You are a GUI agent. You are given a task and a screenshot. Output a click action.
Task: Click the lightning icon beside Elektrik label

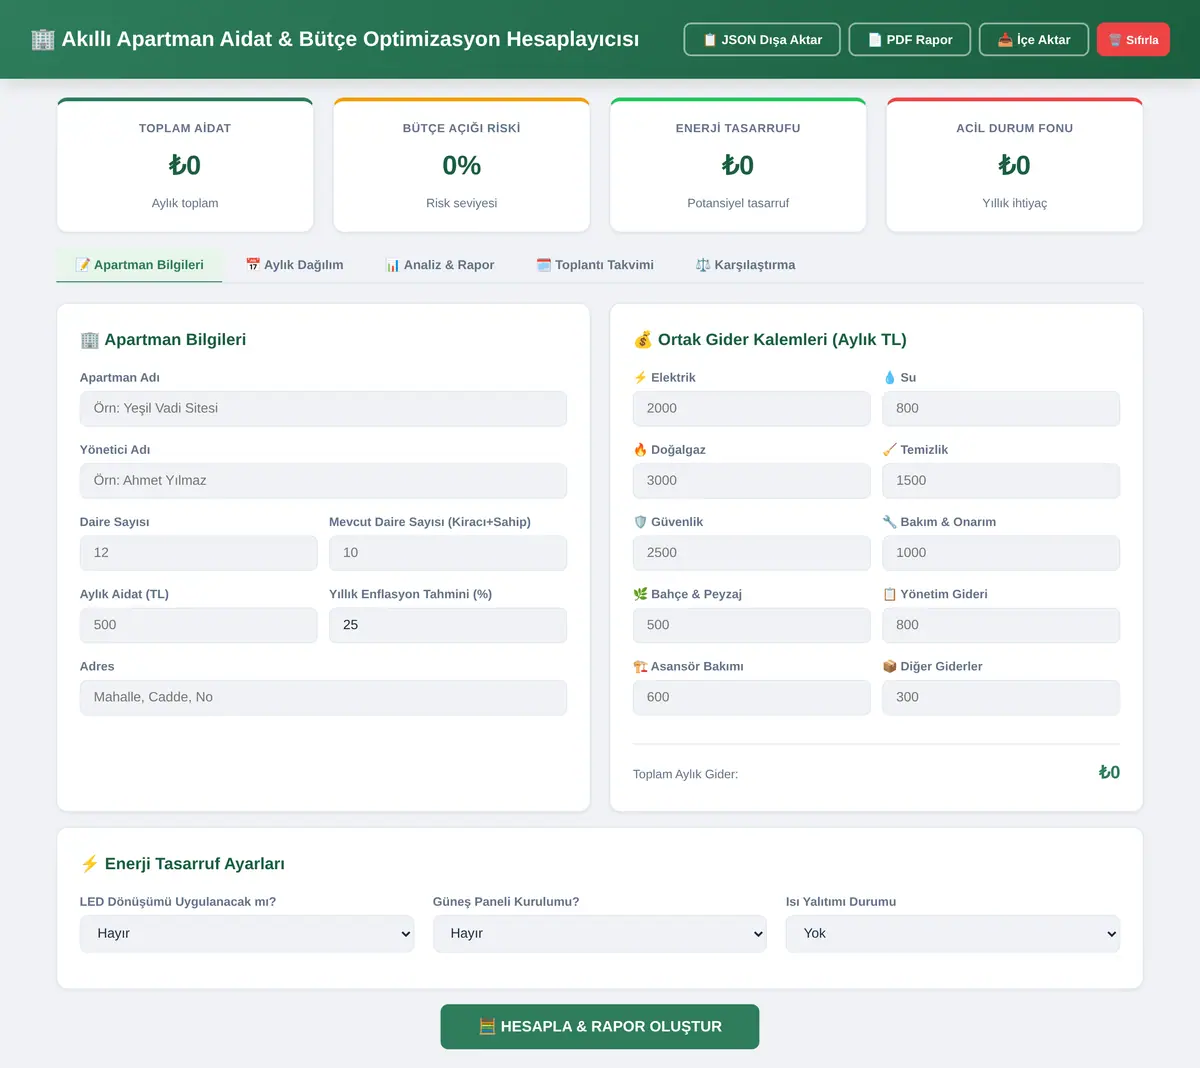(x=640, y=377)
